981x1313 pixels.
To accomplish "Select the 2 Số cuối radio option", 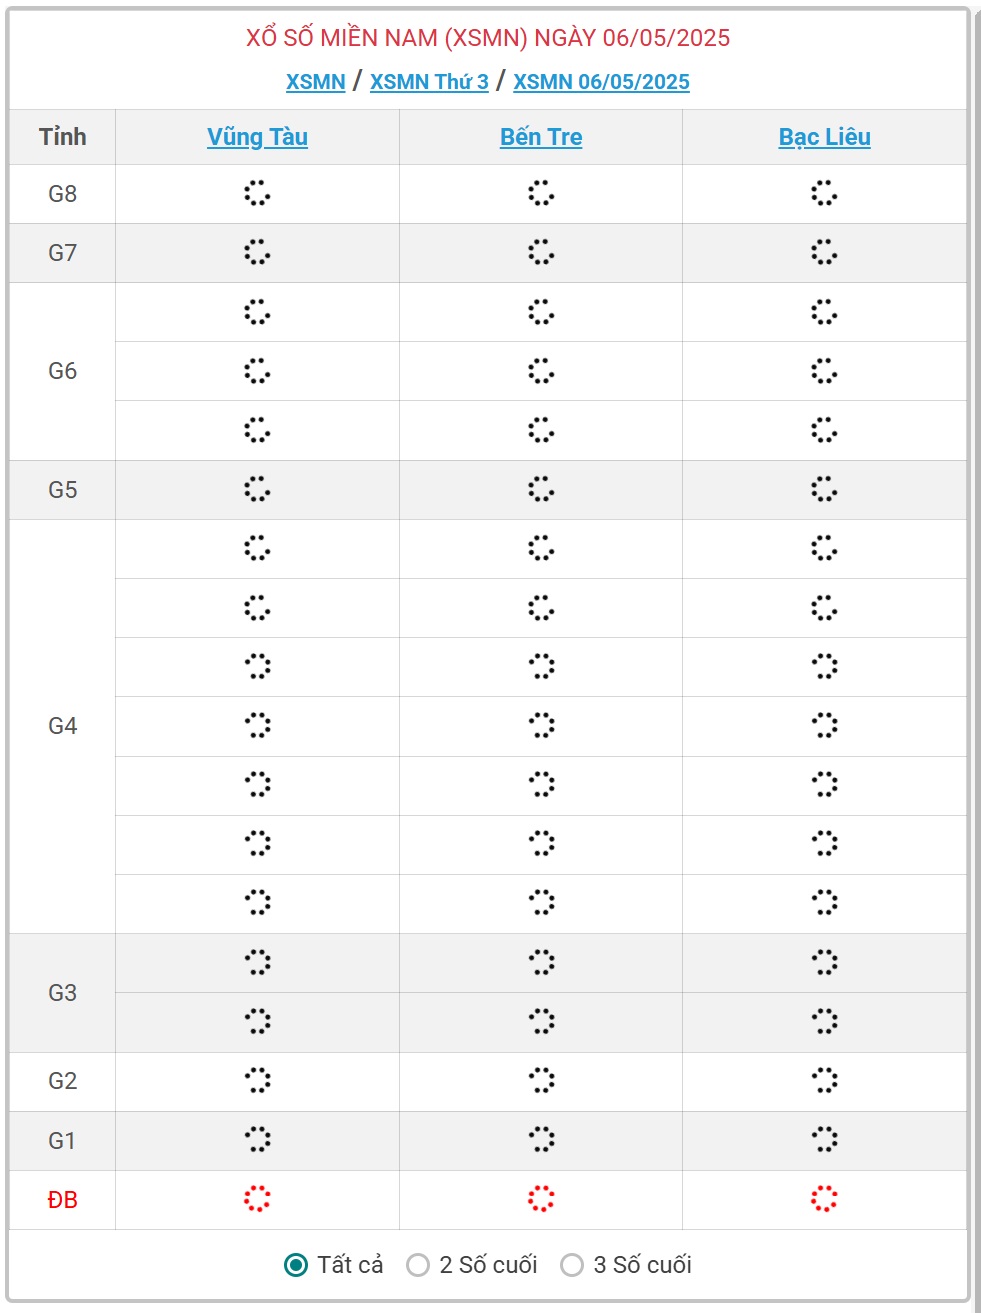I will click(x=418, y=1265).
